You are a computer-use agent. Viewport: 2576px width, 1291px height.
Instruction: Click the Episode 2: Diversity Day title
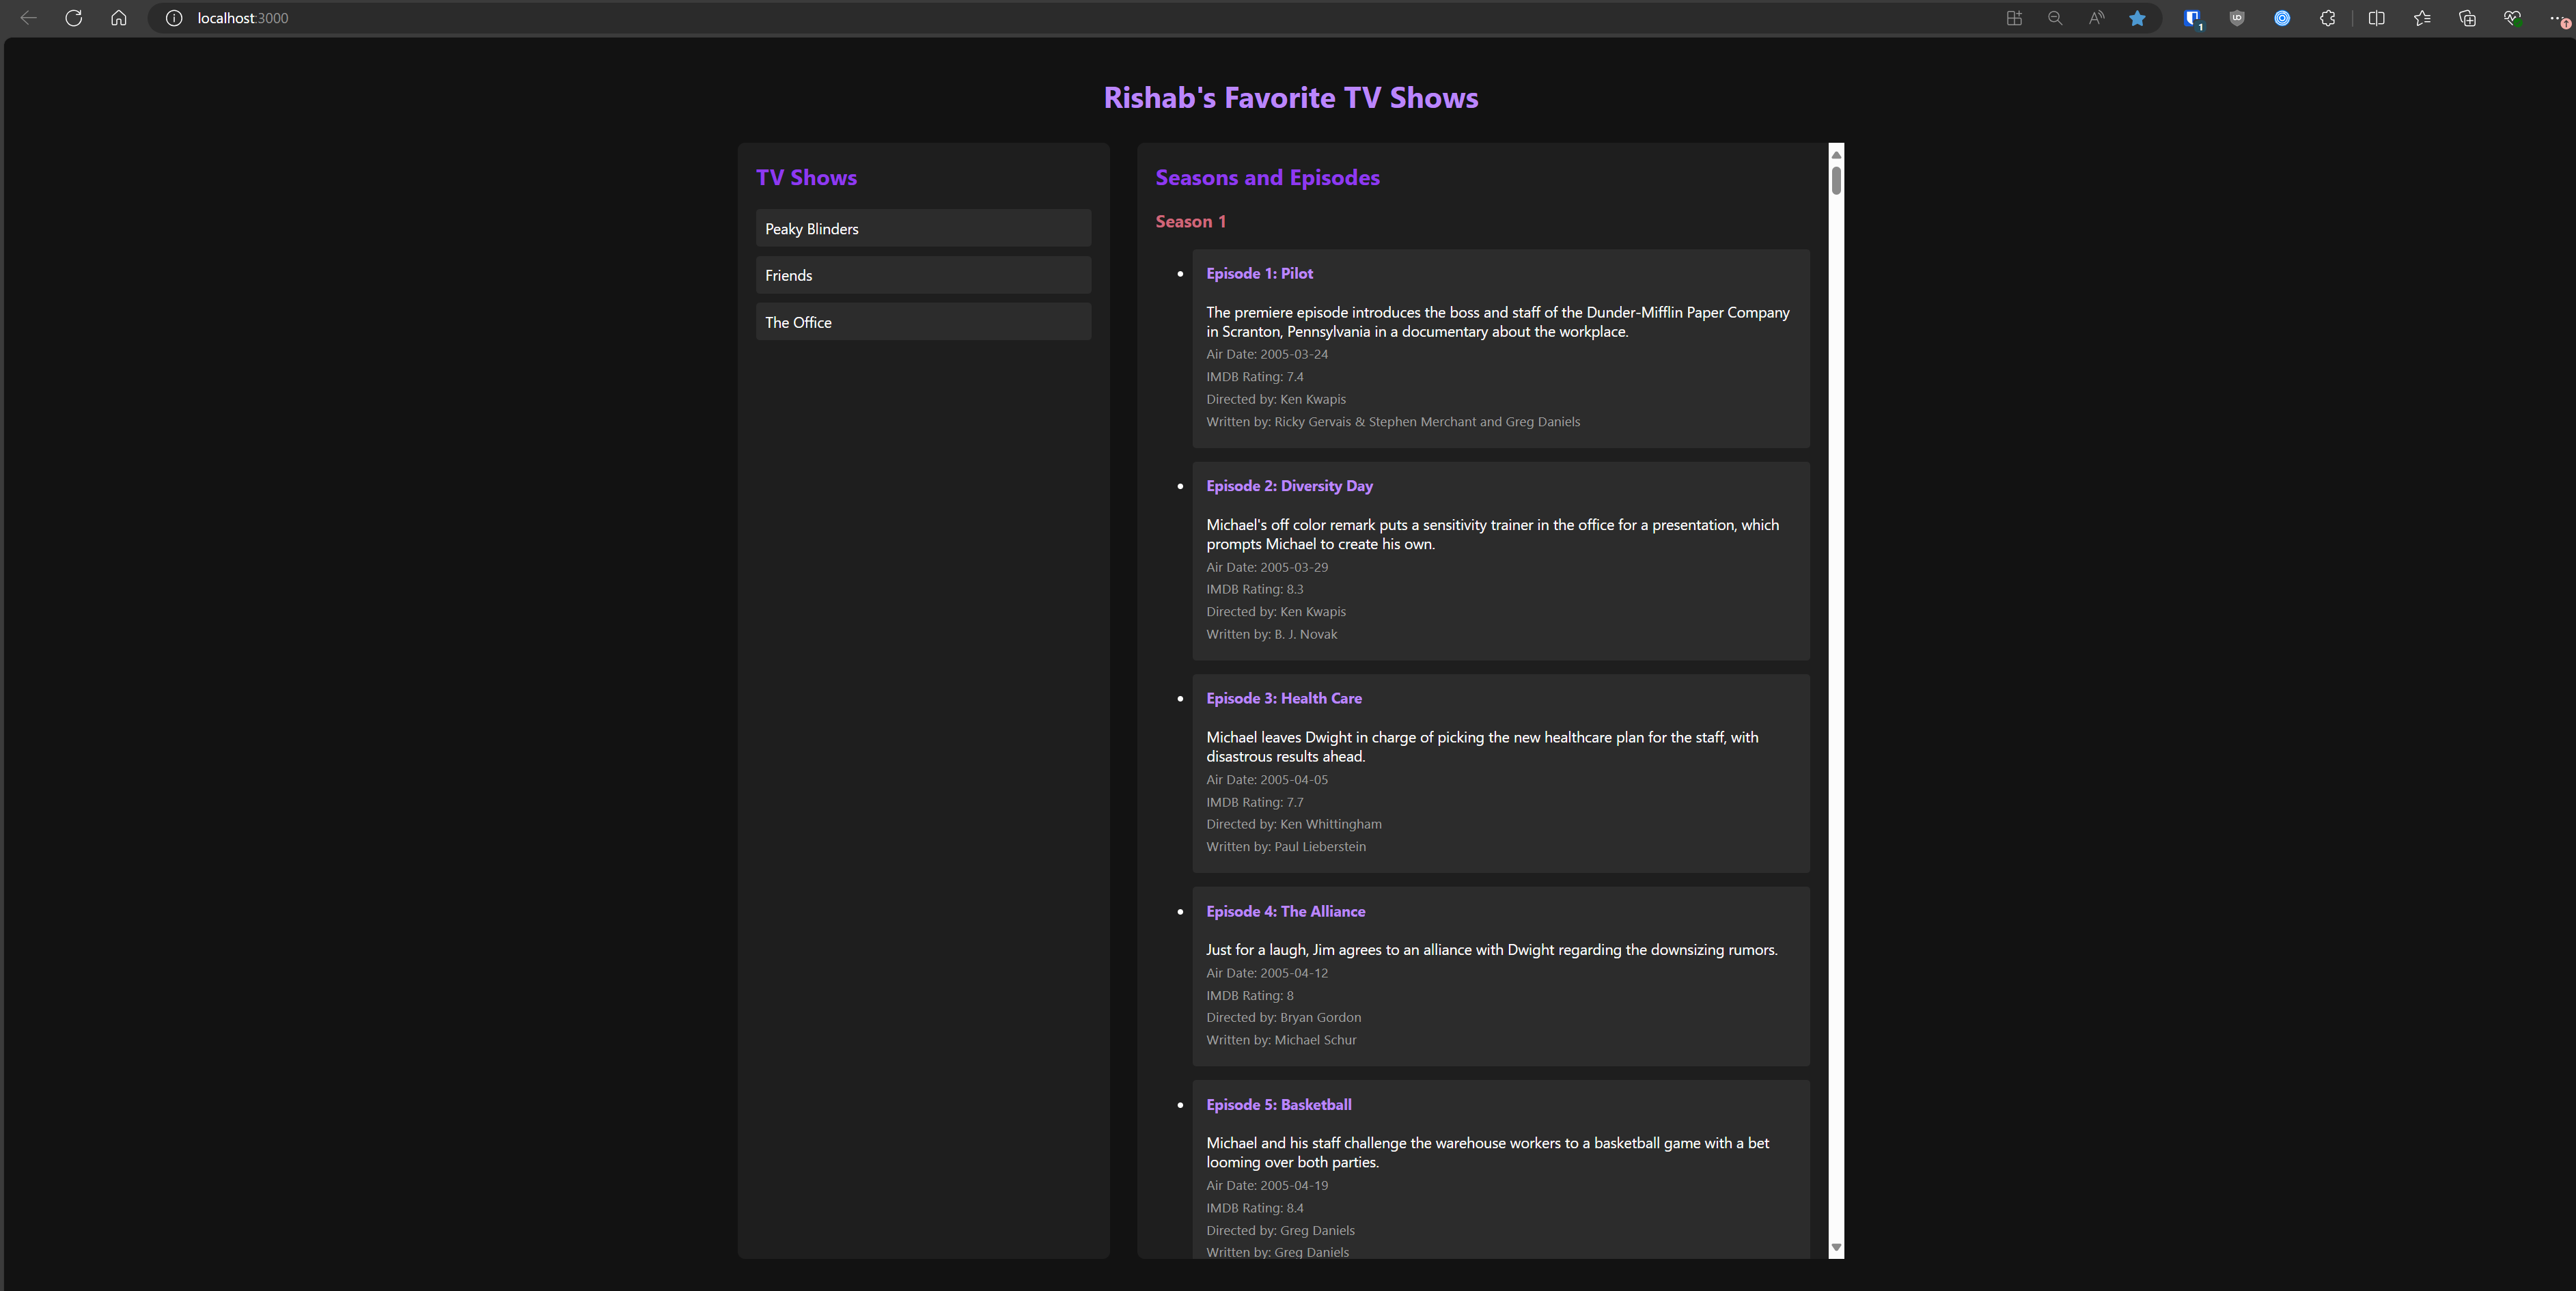point(1289,486)
